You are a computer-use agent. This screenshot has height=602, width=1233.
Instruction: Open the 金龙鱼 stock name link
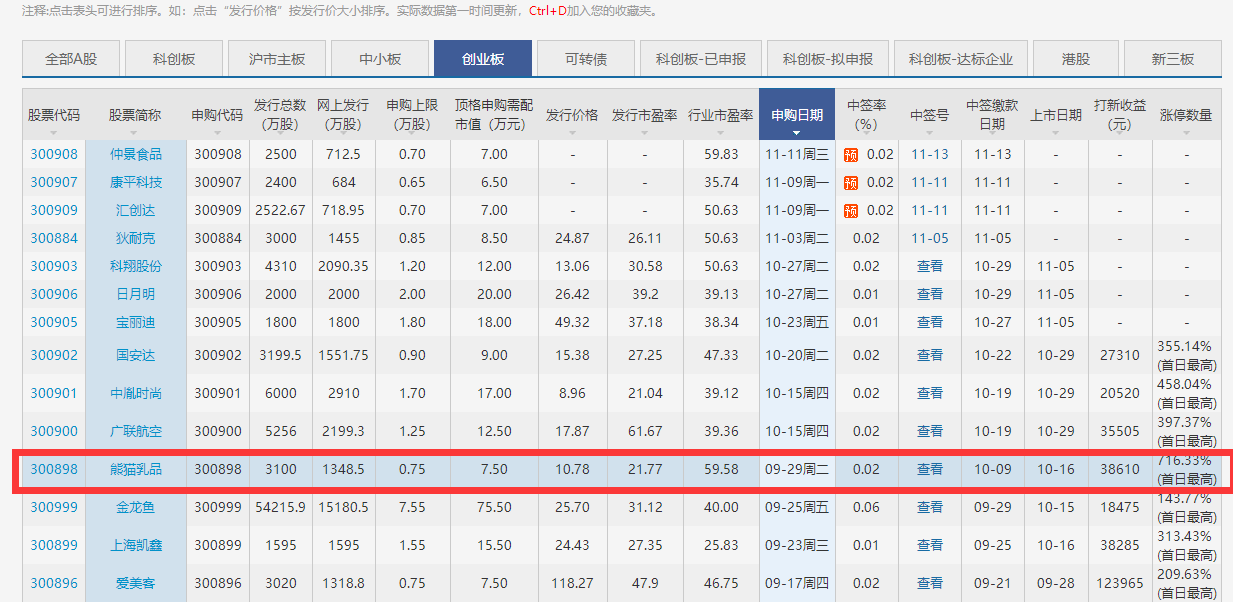click(136, 507)
